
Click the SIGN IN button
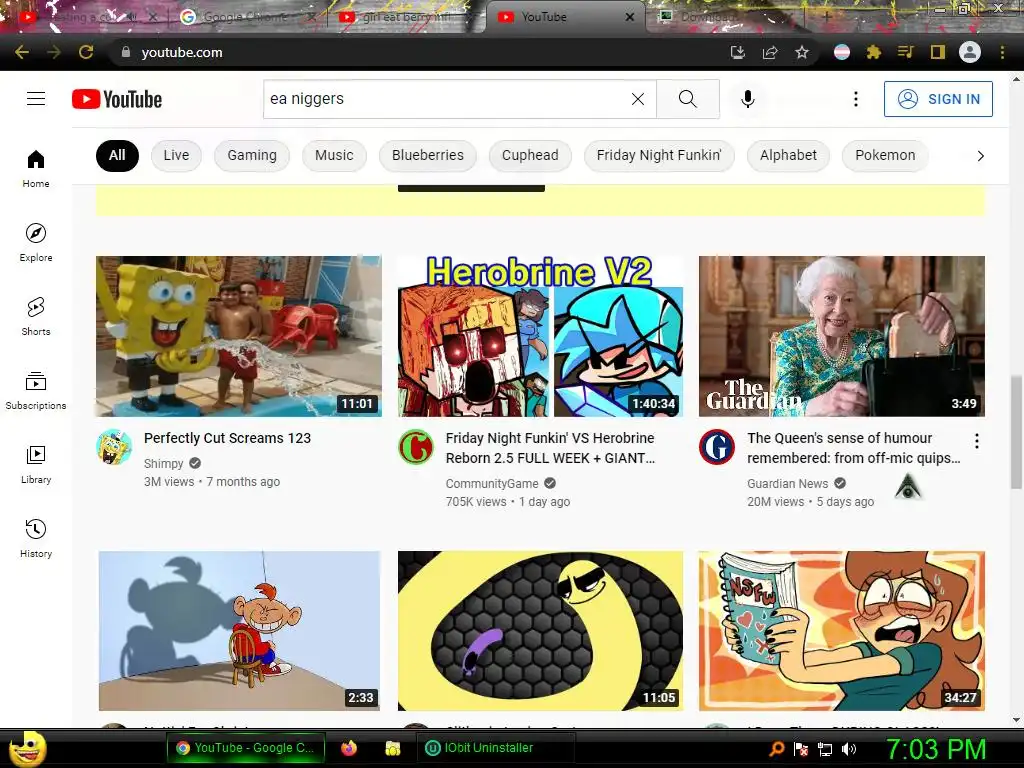938,99
